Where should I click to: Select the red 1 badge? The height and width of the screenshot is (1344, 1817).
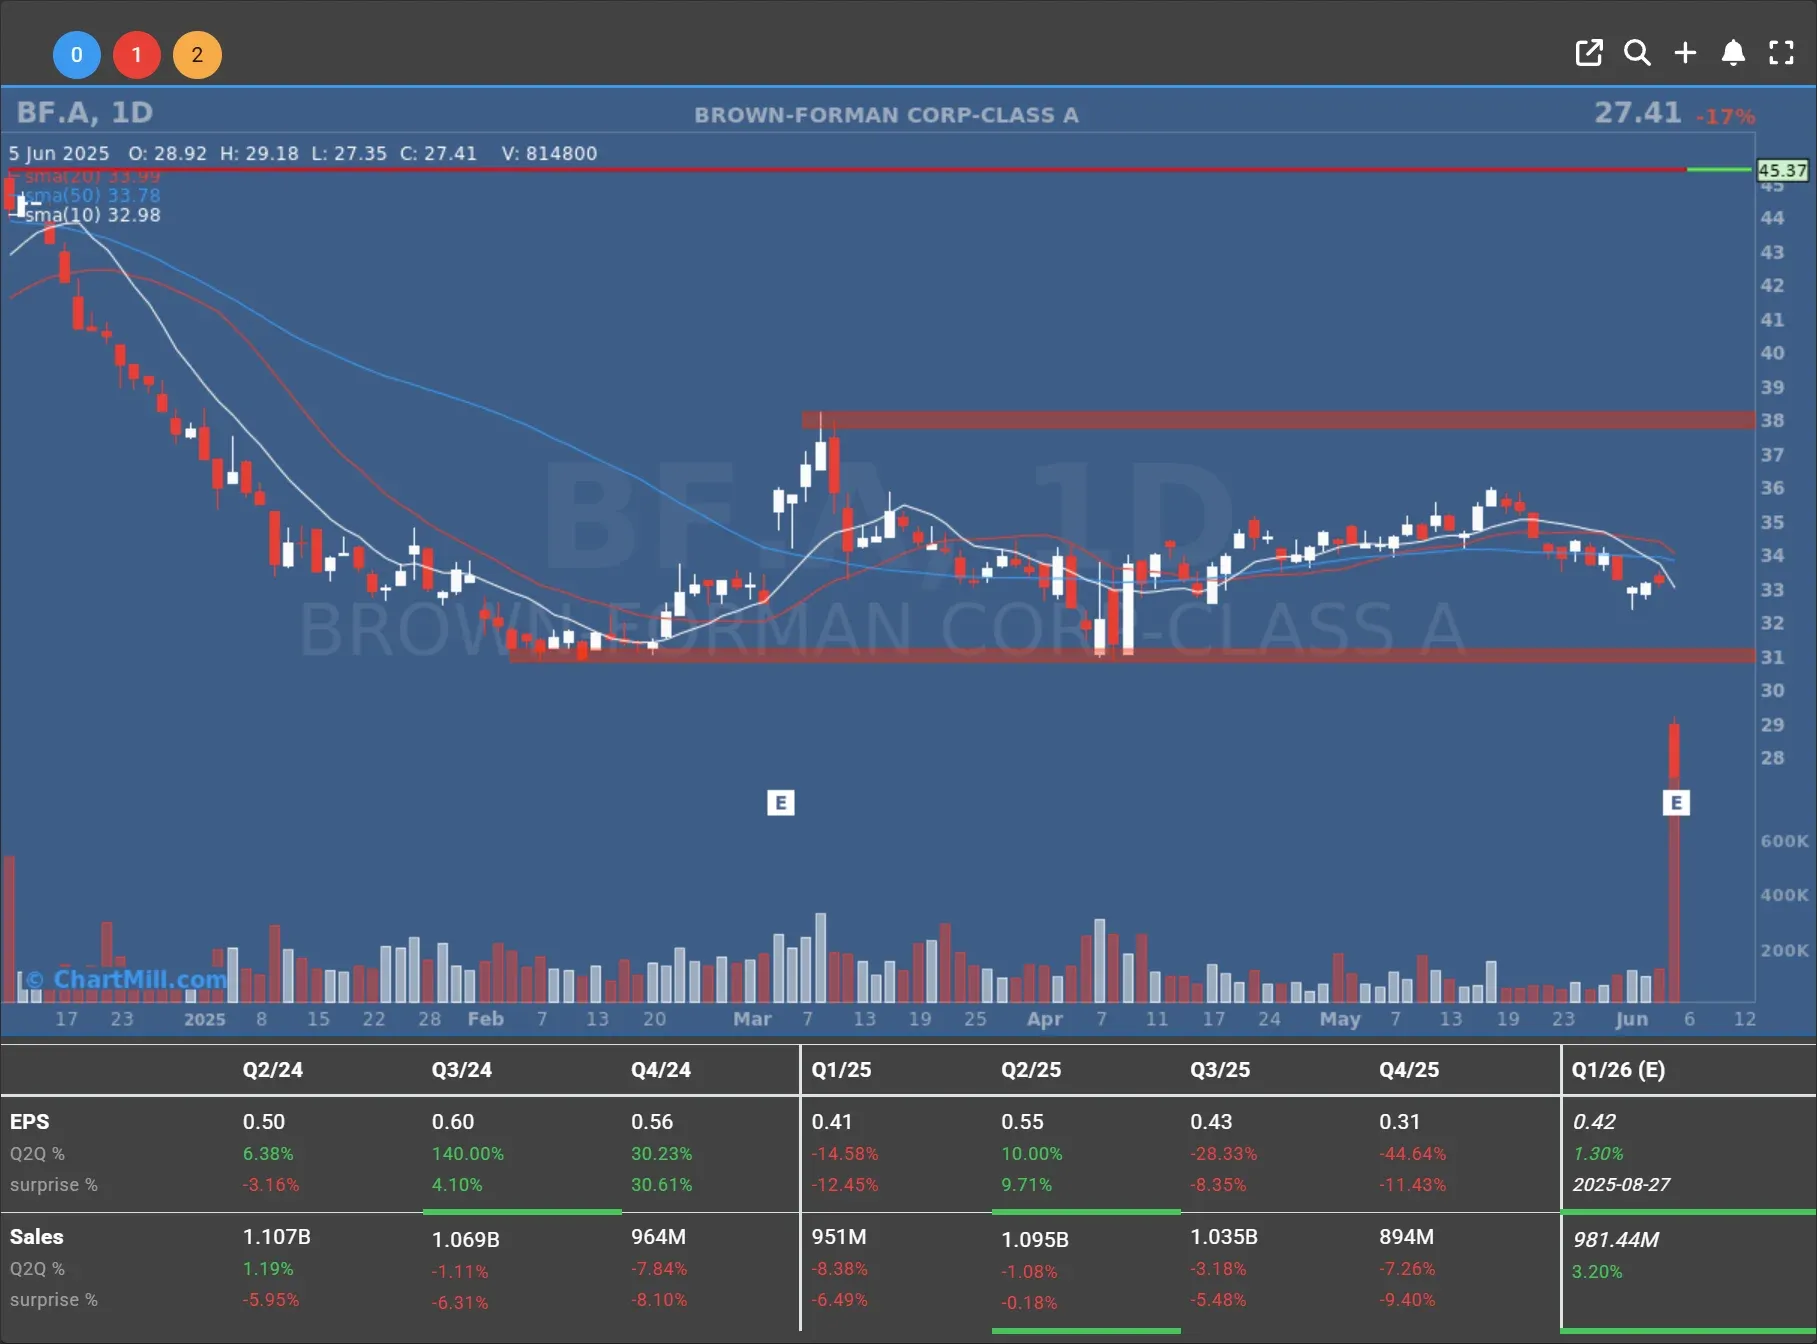[x=137, y=55]
